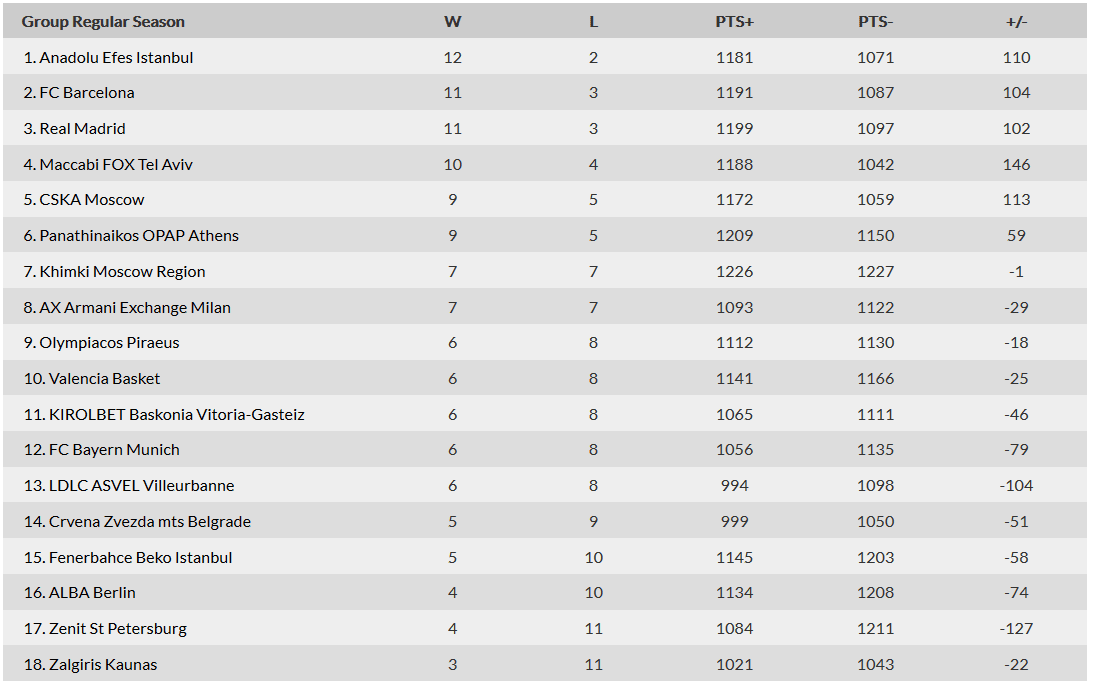Open FC Barcelona team row
This screenshot has height=684, width=1093.
(x=545, y=93)
